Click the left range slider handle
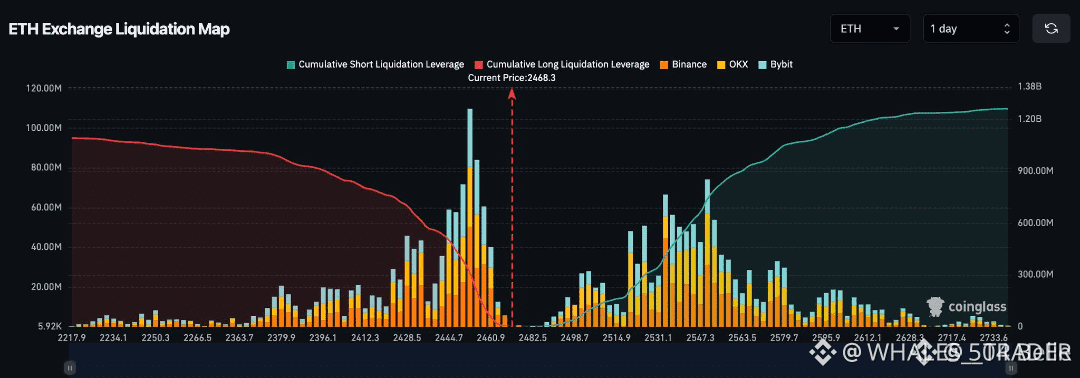 coord(69,369)
